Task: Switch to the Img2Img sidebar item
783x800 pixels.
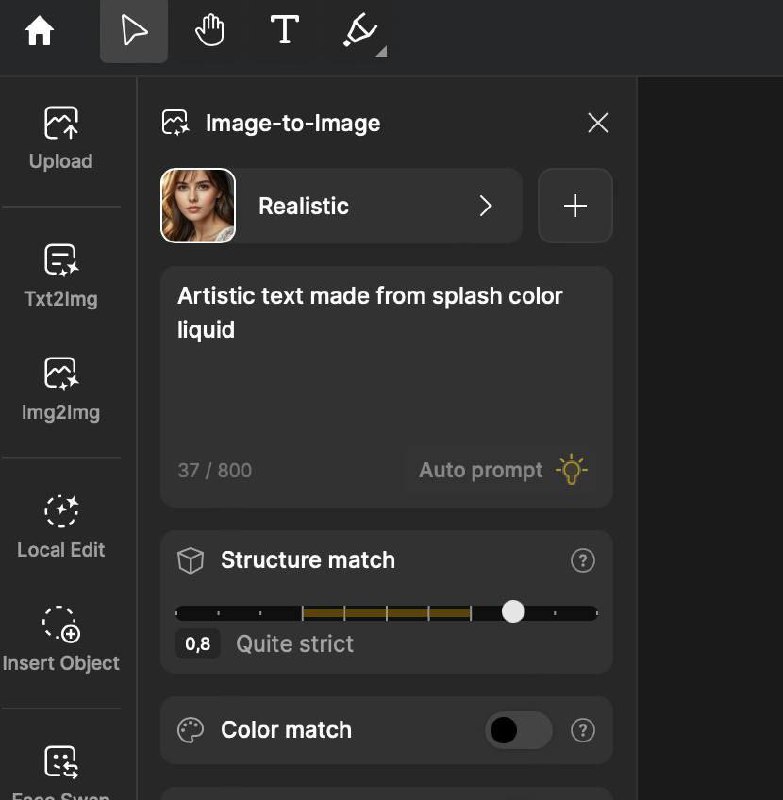Action: click(x=61, y=389)
